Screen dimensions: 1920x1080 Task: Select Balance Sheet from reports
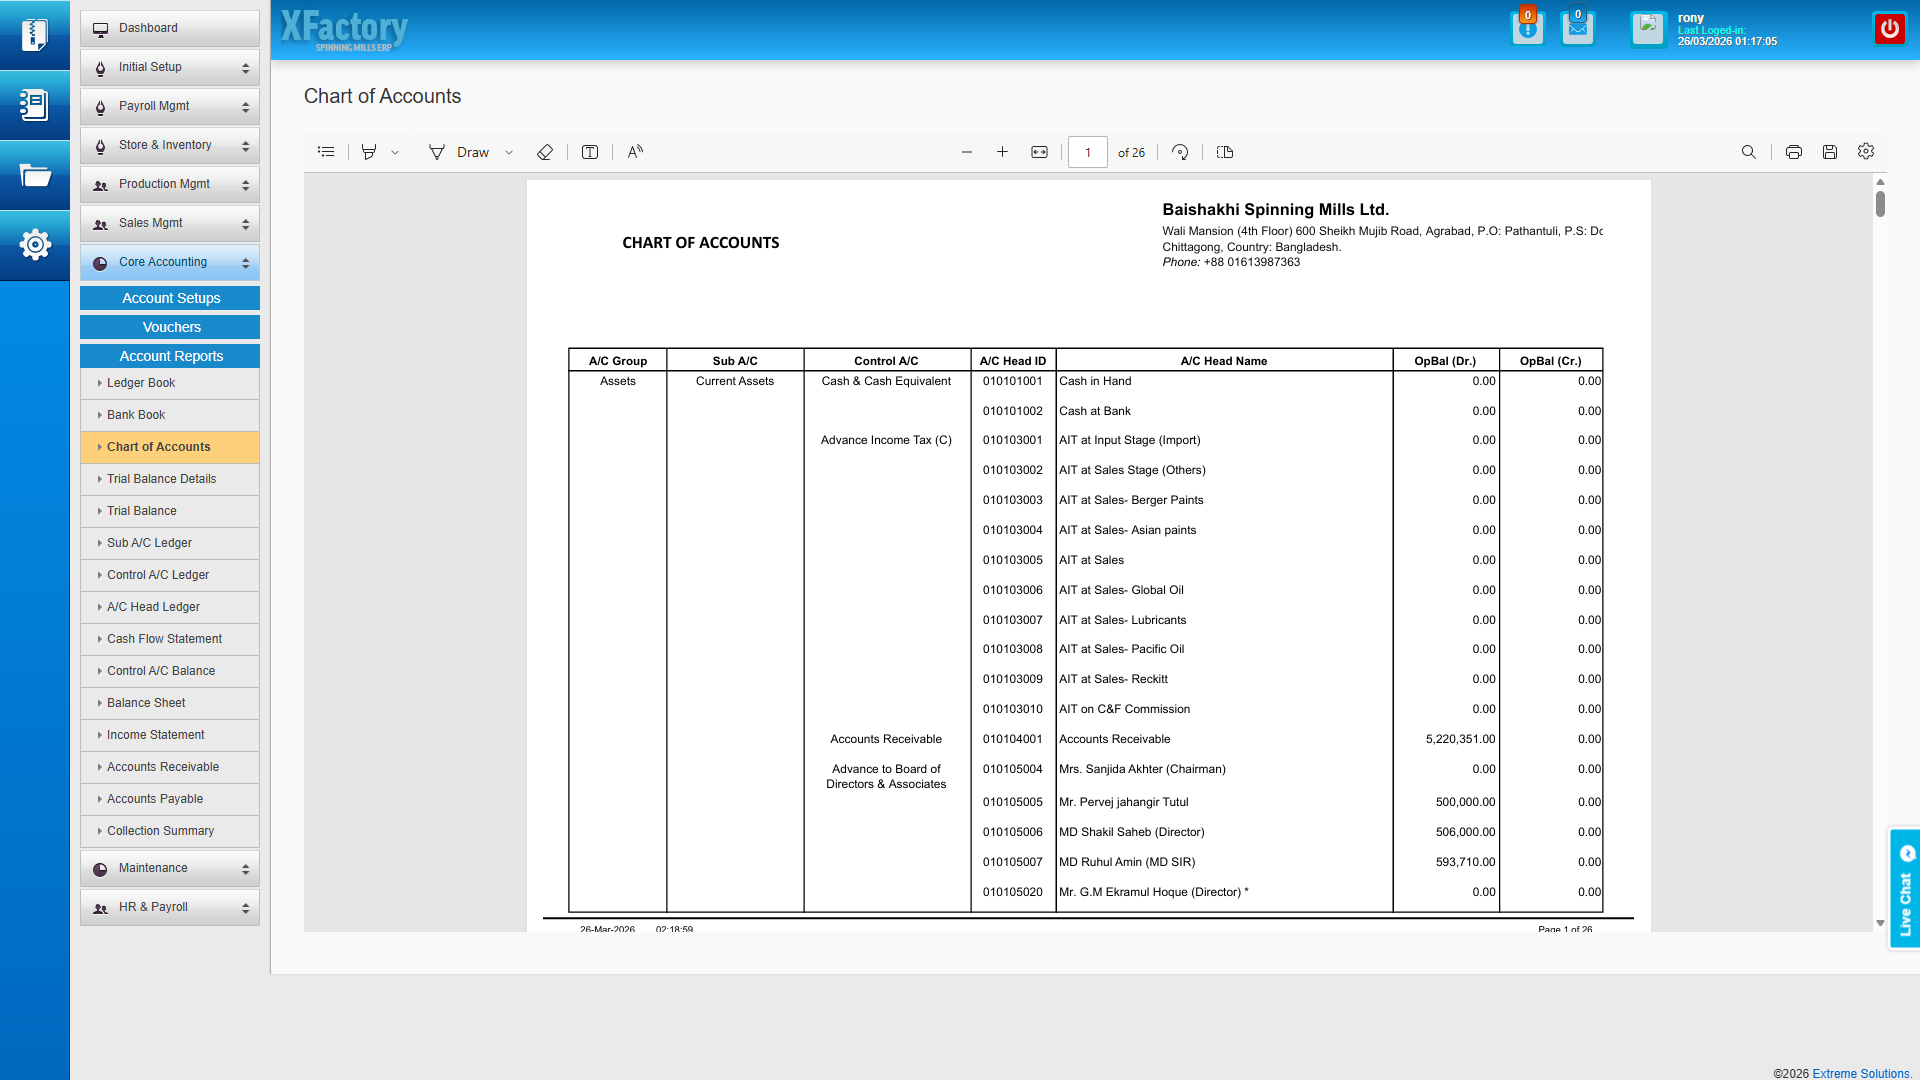pyautogui.click(x=146, y=703)
